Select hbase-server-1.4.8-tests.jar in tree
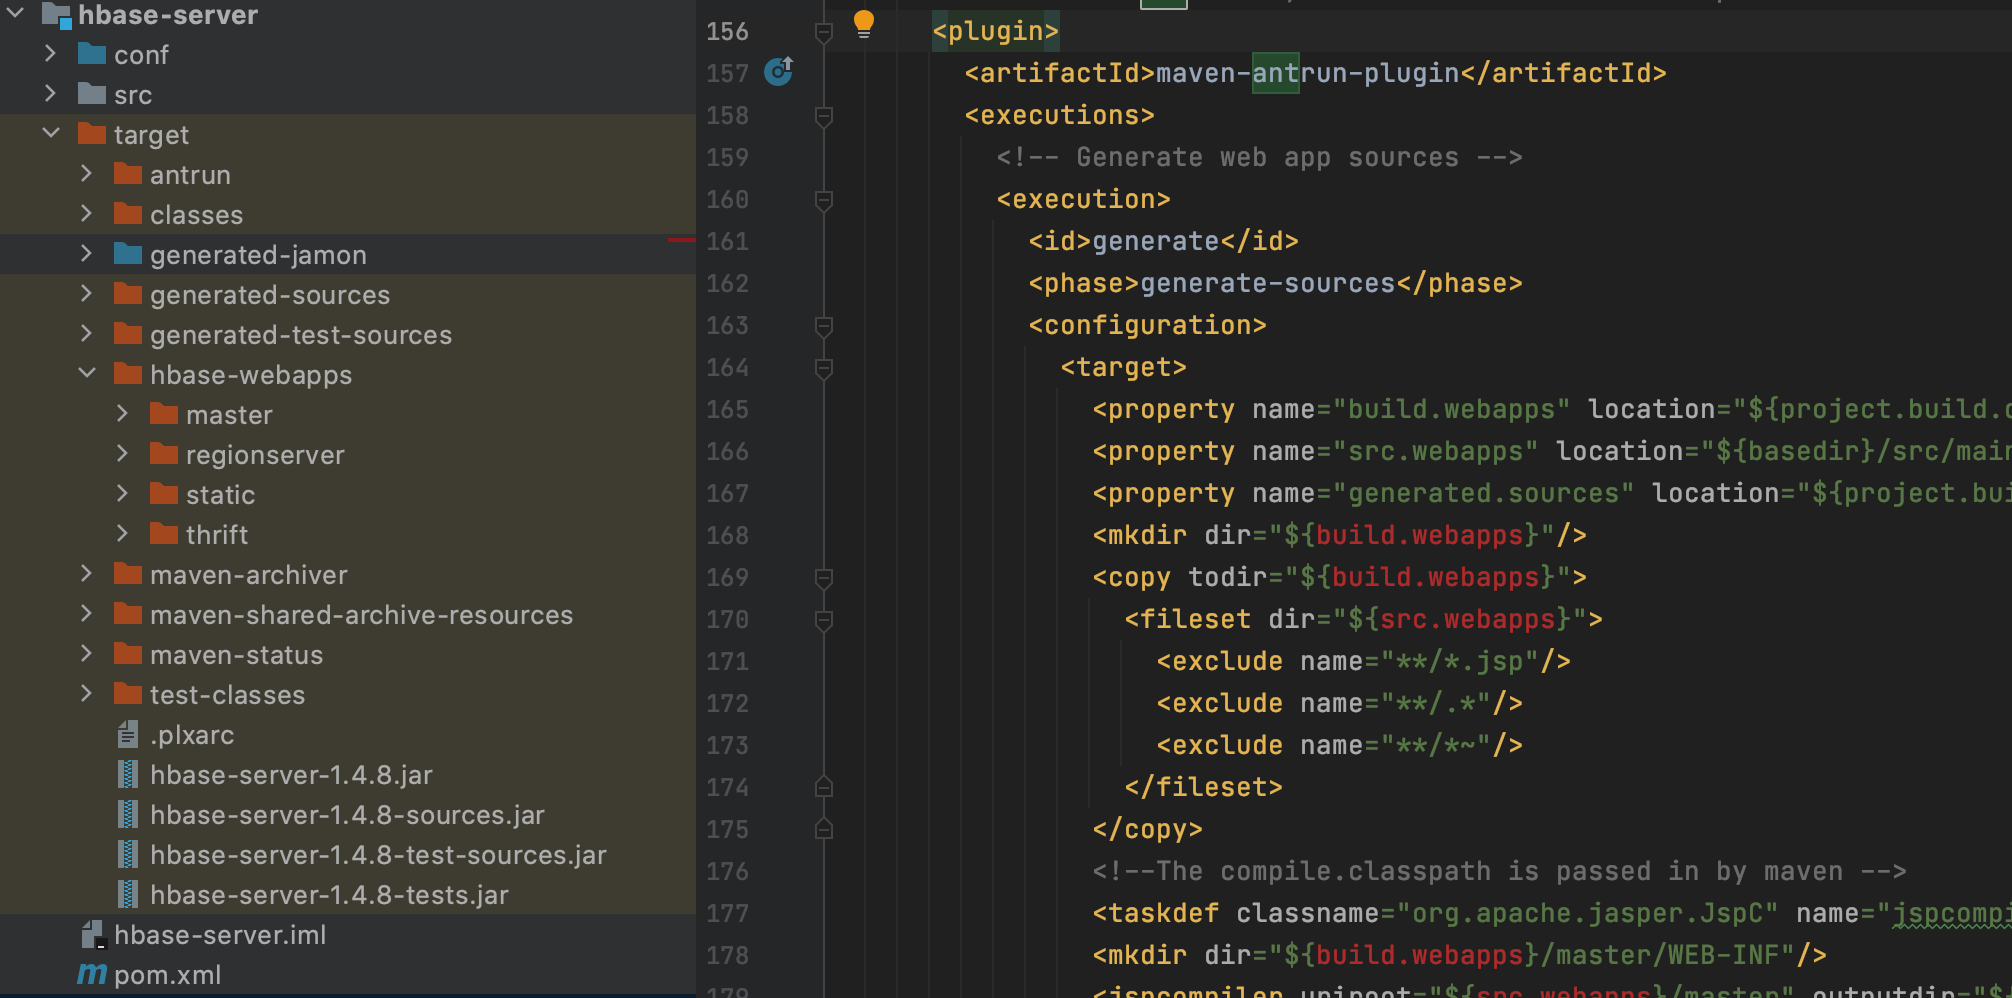 [x=328, y=895]
